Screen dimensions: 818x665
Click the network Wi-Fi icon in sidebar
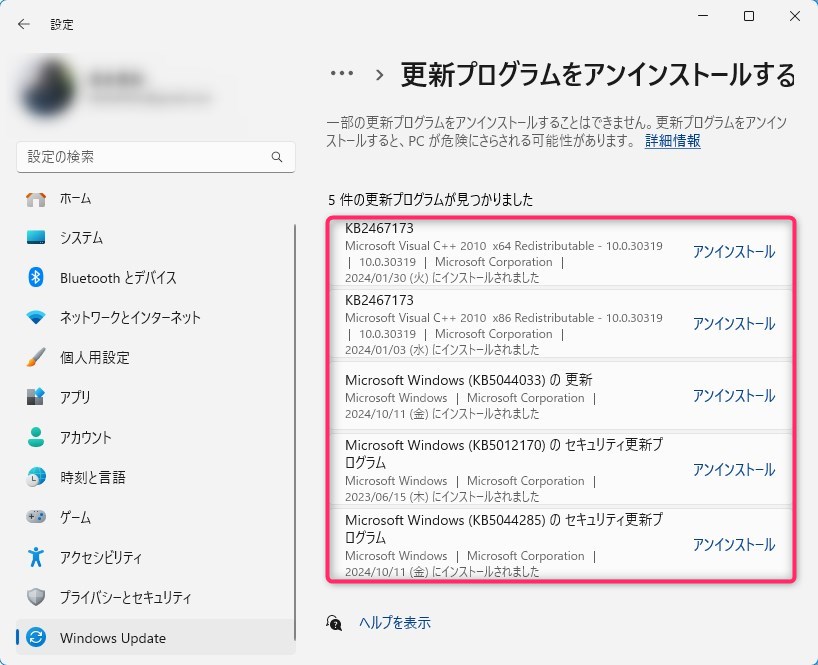(36, 318)
